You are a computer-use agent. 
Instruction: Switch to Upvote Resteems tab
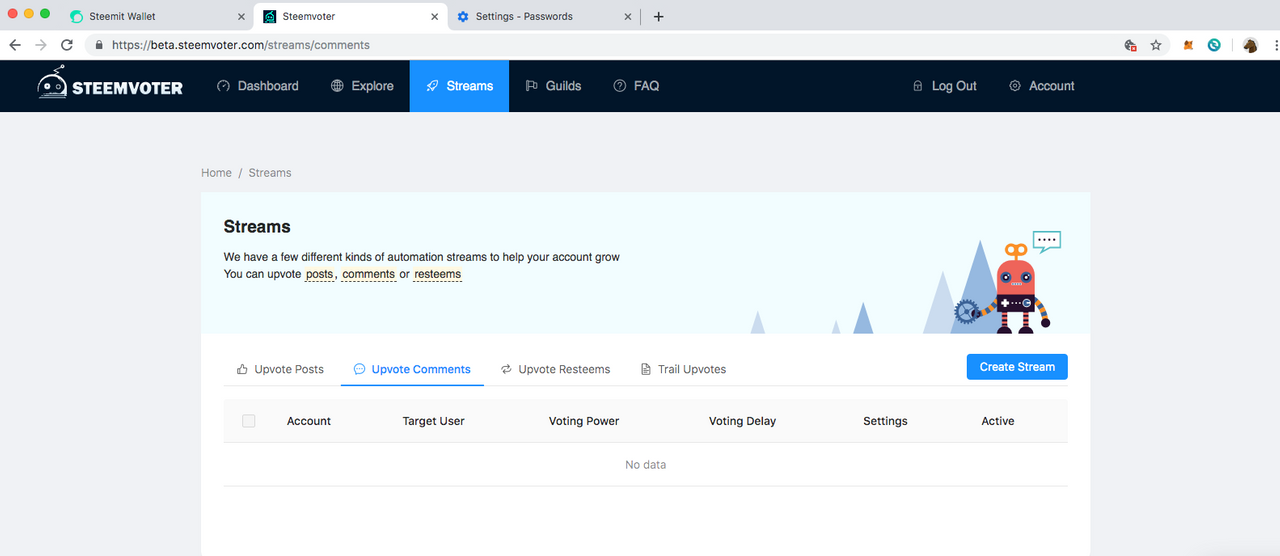[555, 369]
